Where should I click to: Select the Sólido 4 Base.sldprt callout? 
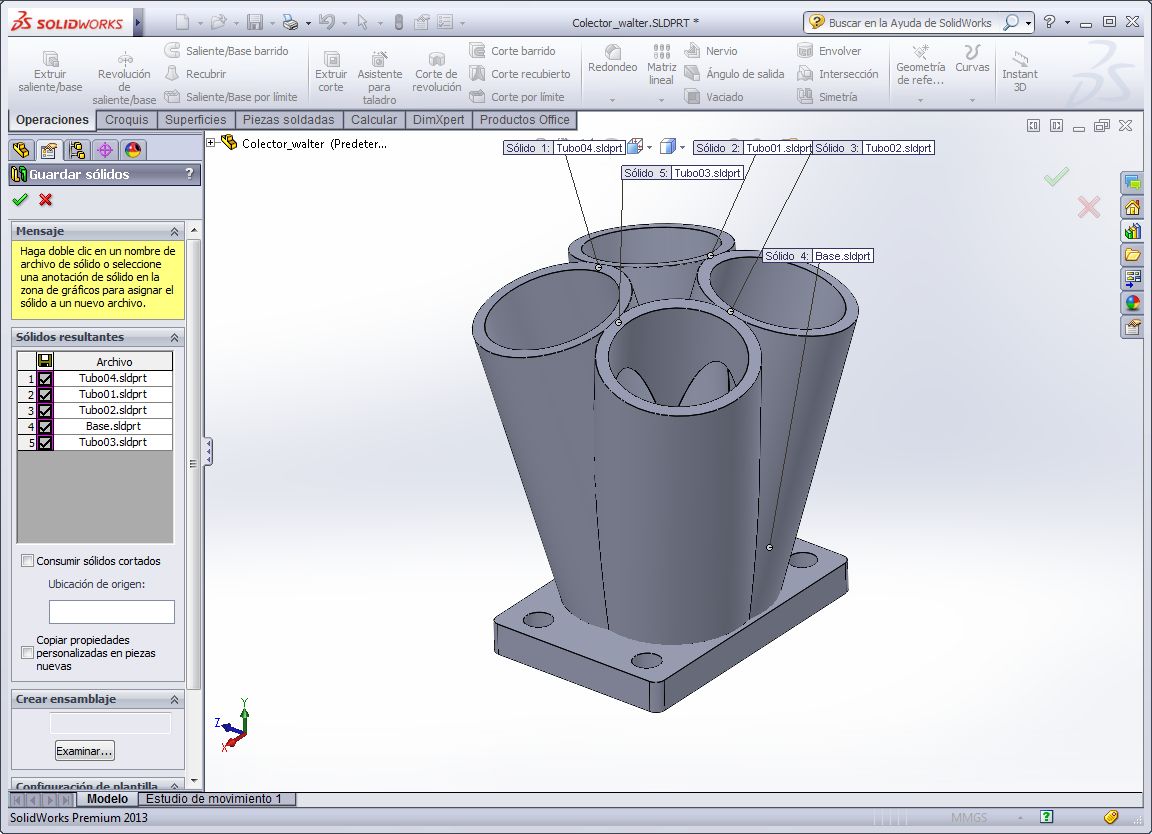(817, 256)
